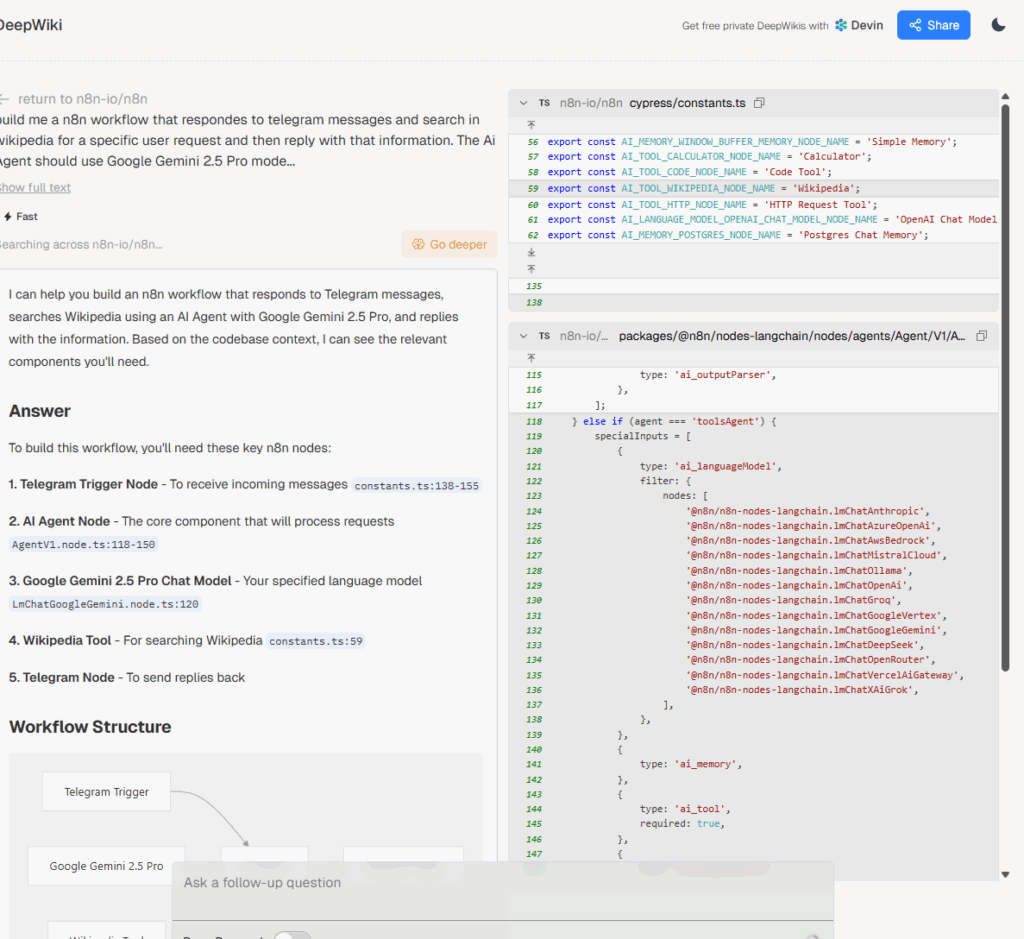Image resolution: width=1024 pixels, height=939 pixels.
Task: Select the Telegram Trigger diagram node
Action: (x=106, y=791)
